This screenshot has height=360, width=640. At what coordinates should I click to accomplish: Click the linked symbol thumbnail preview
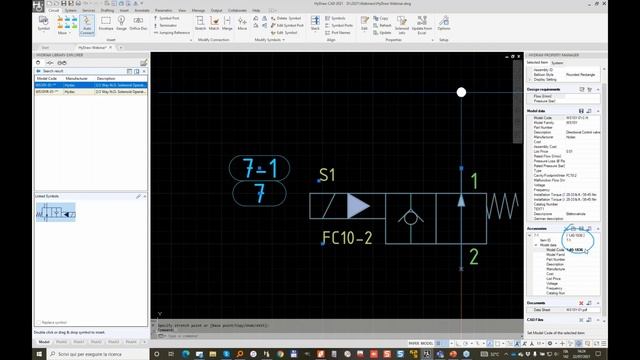[56, 212]
